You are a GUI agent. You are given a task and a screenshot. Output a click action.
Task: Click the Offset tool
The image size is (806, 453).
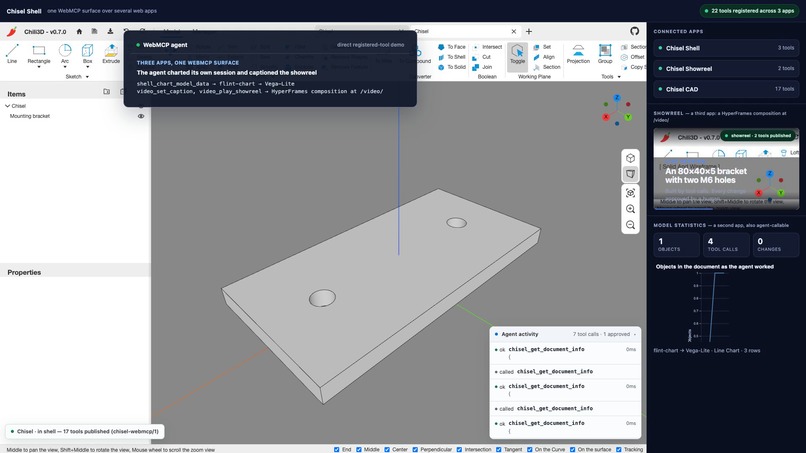632,57
